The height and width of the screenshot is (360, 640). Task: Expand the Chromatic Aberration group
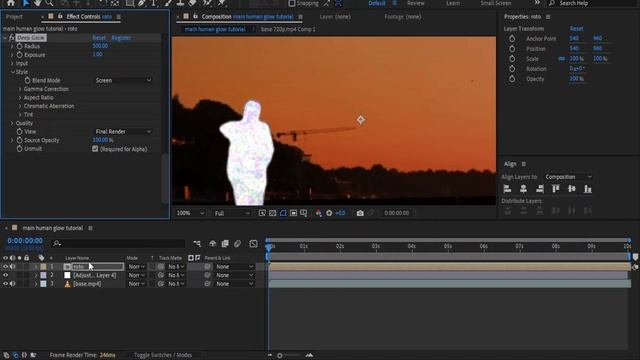[20, 106]
